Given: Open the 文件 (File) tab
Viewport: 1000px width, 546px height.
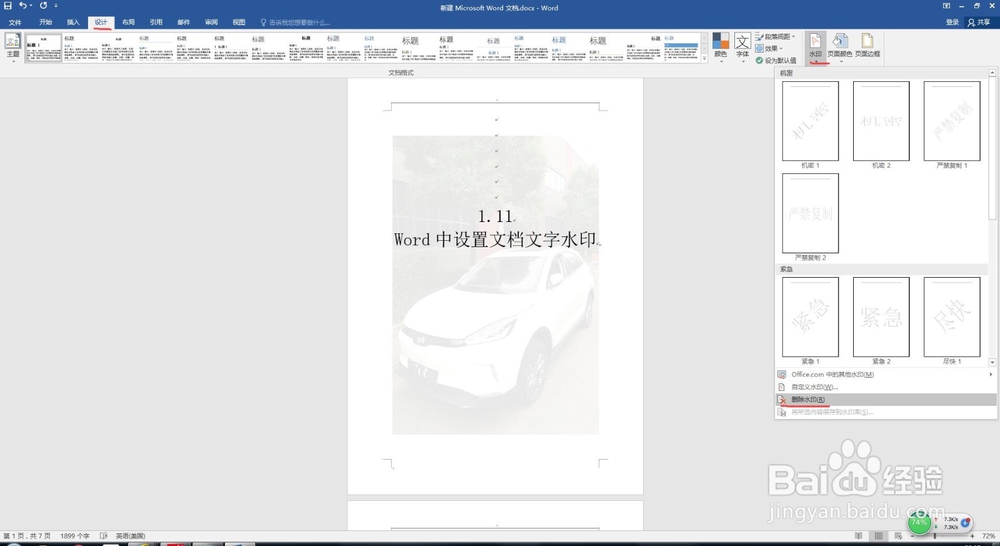Looking at the screenshot, I should click(x=15, y=22).
